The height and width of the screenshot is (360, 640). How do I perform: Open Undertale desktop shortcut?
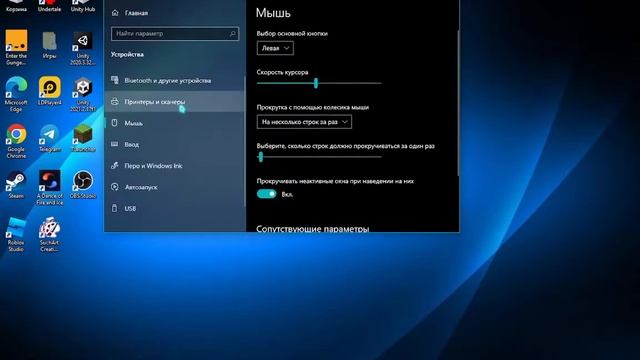point(49,6)
